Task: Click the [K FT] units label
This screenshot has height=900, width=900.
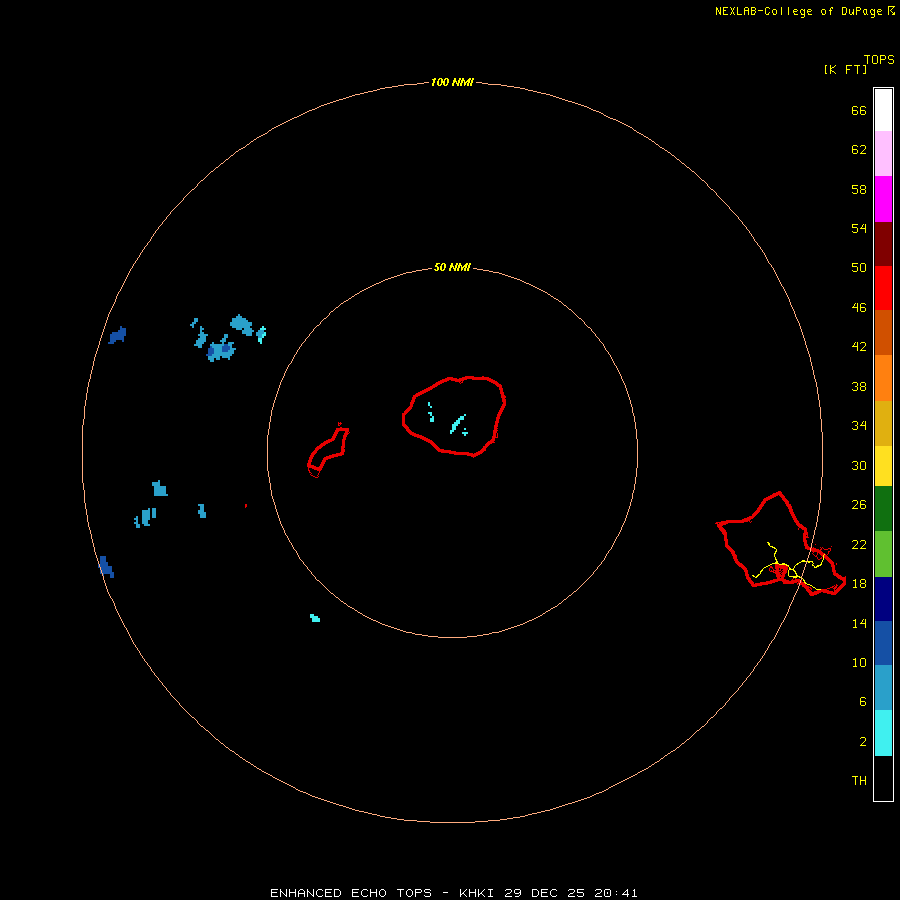Action: tap(845, 69)
